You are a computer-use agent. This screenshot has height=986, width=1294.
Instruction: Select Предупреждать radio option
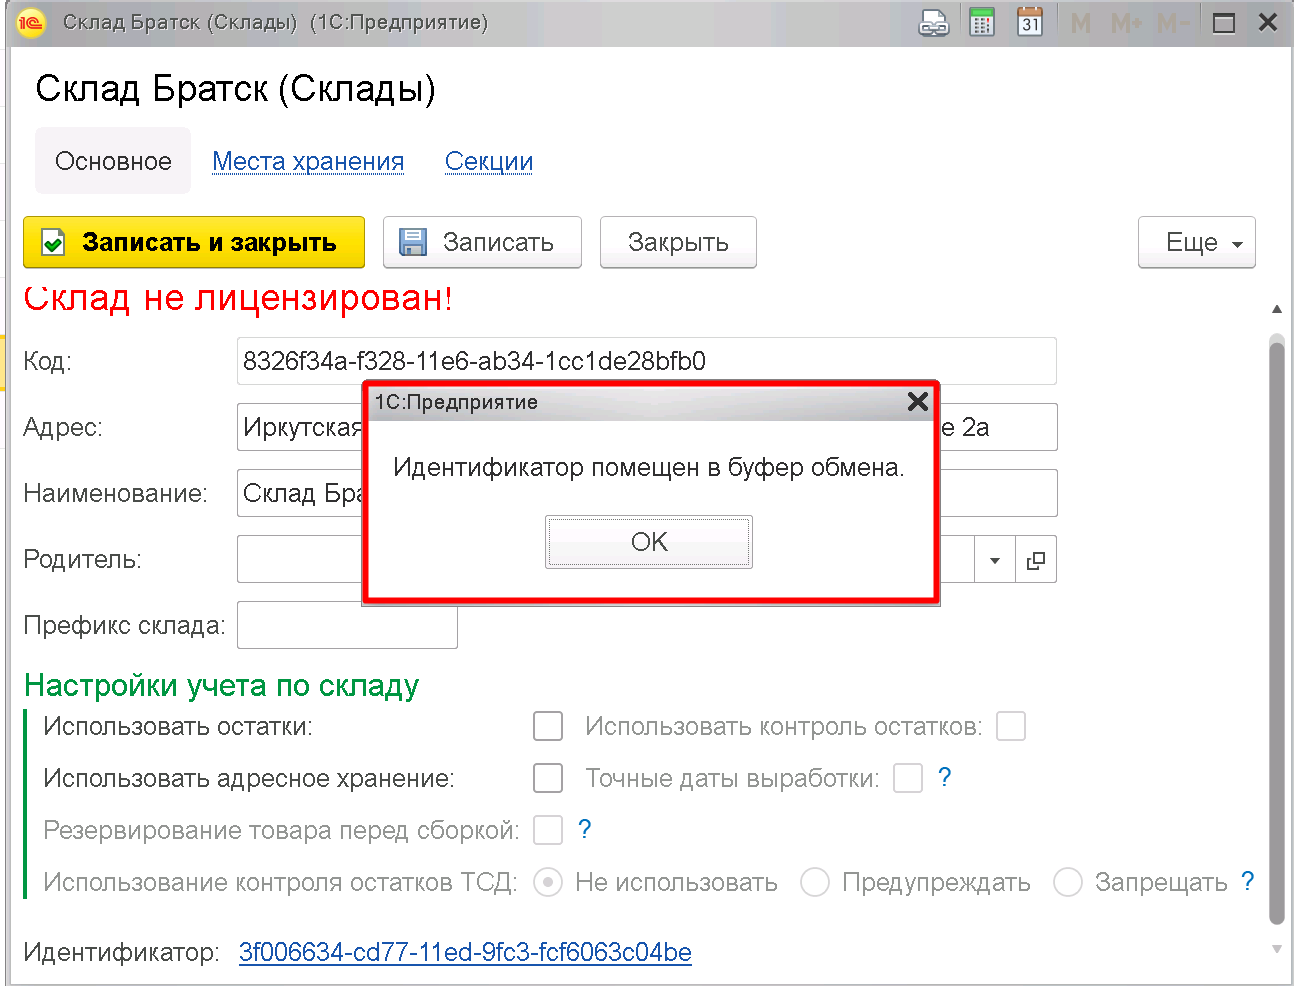[x=815, y=882]
